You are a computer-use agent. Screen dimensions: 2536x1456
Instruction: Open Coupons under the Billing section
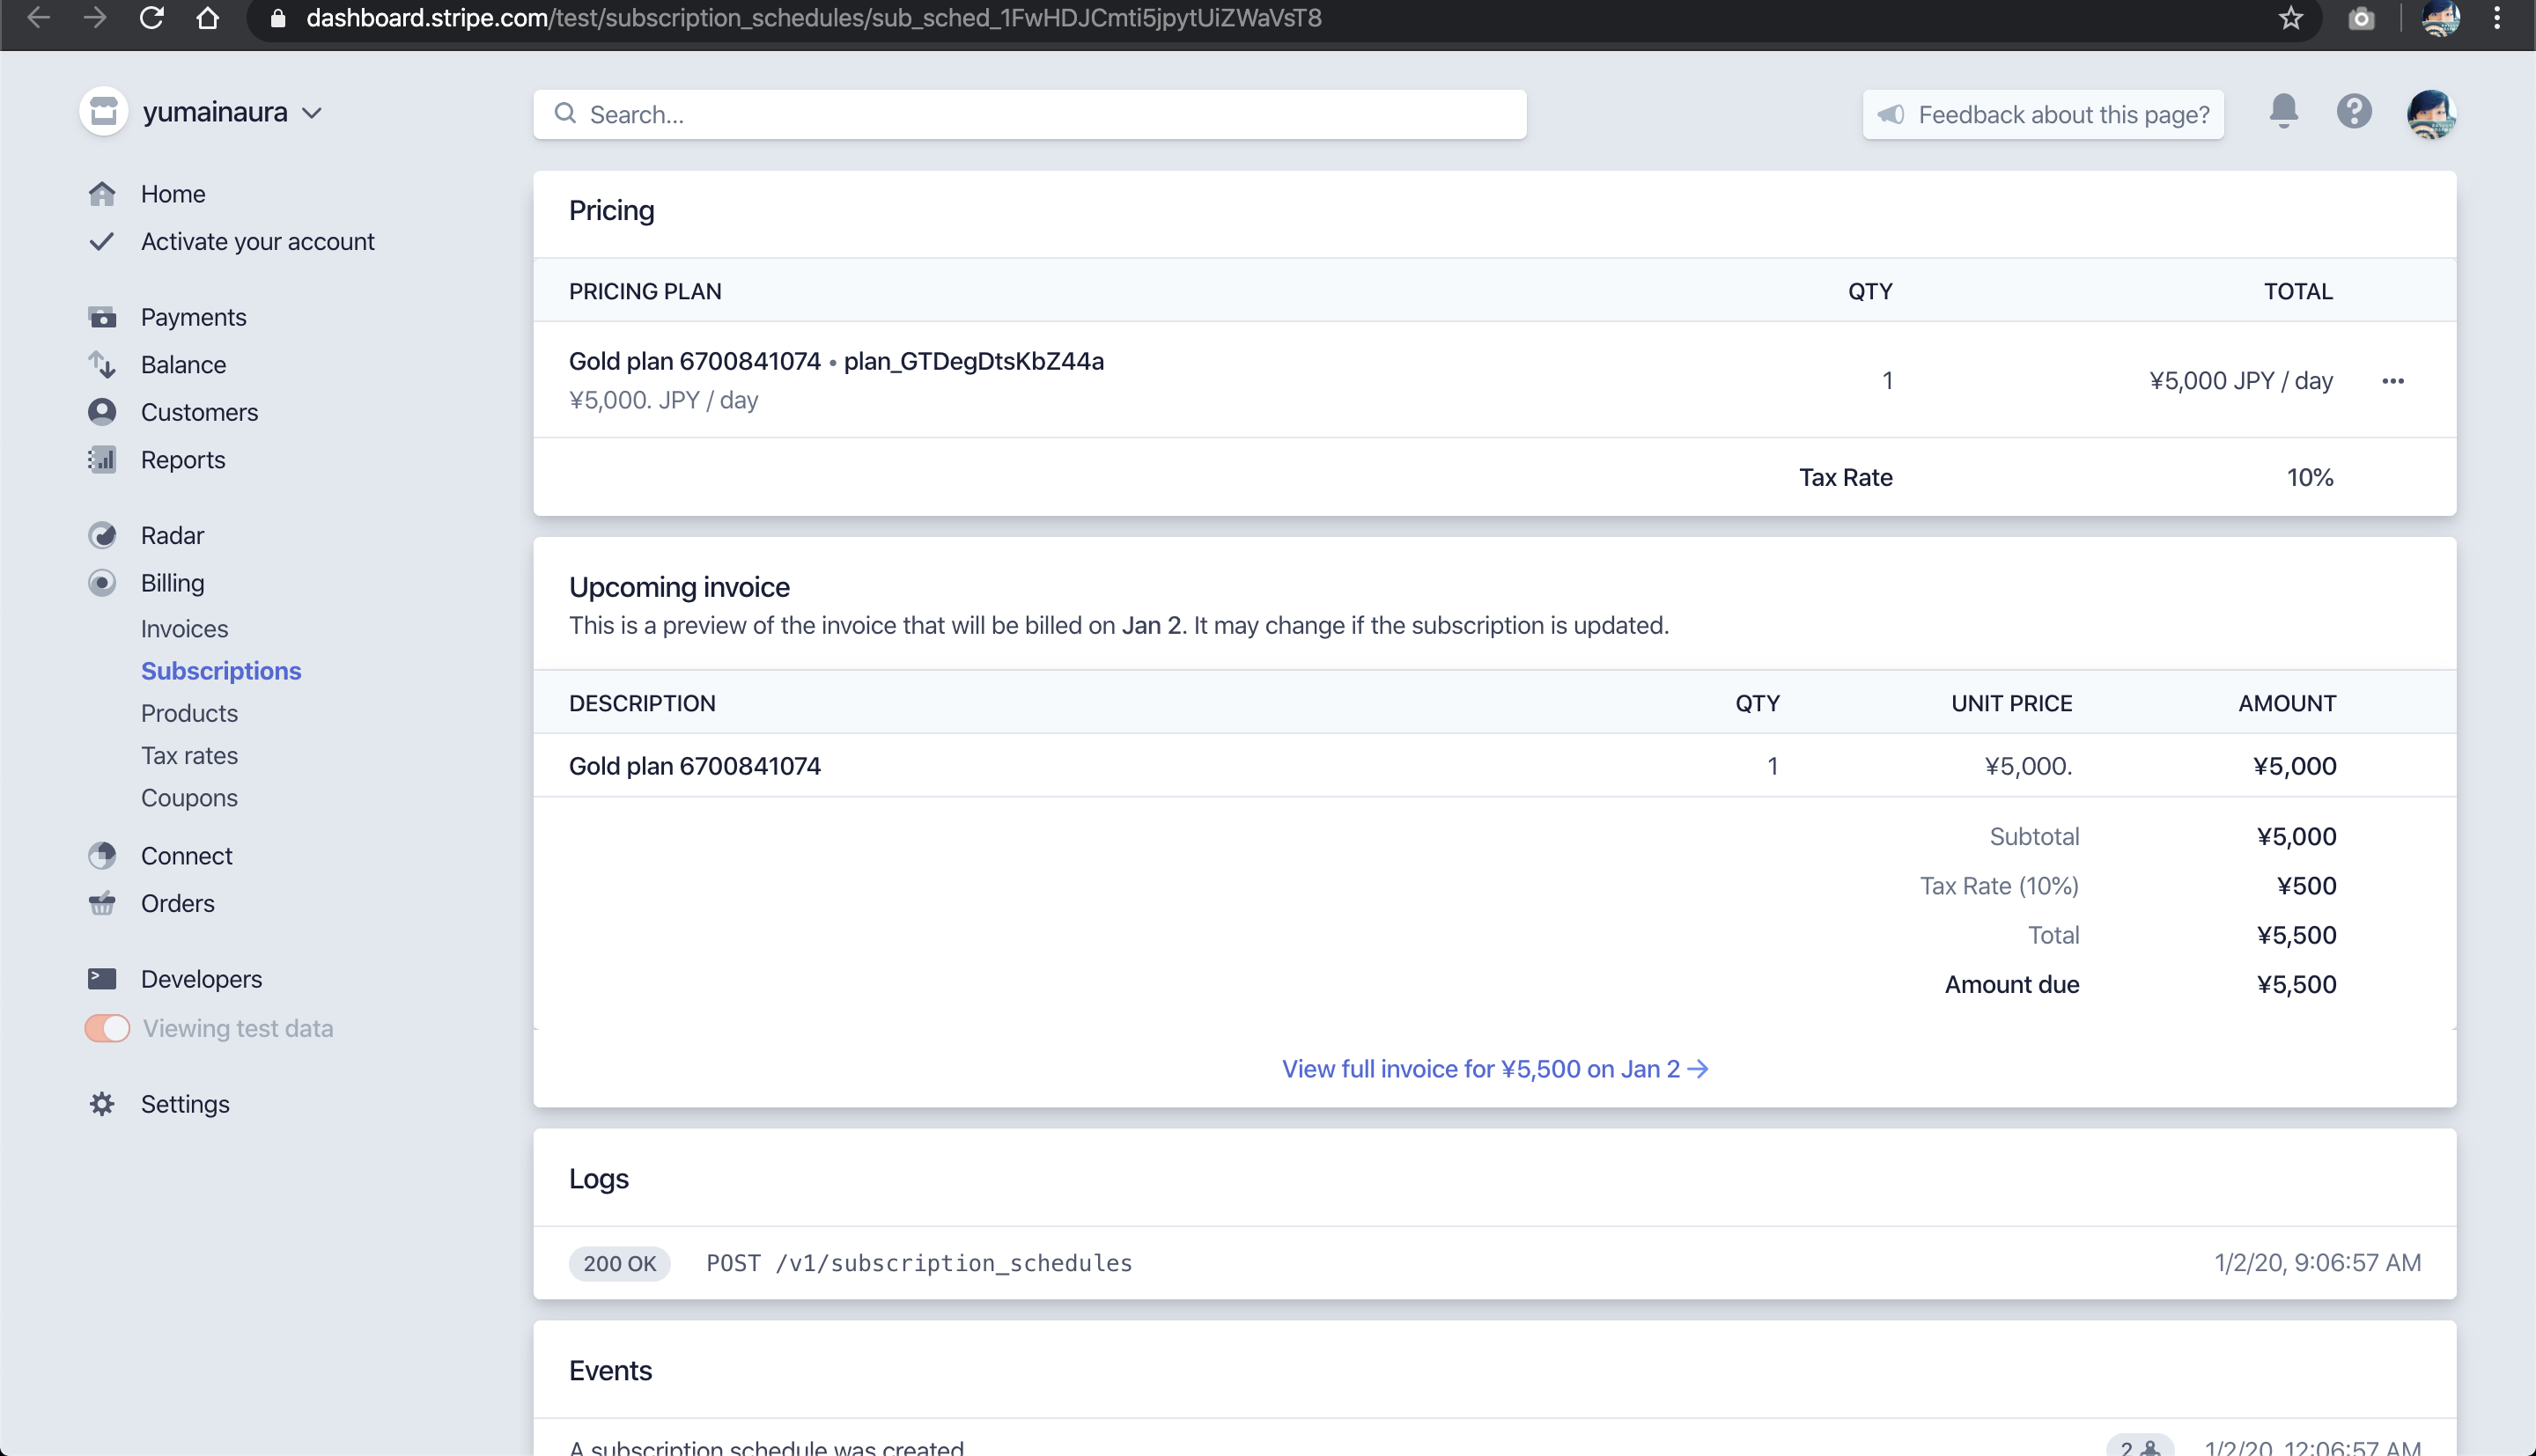(x=189, y=798)
